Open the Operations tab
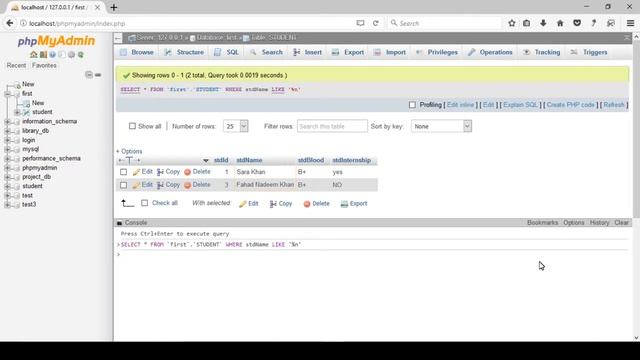 (490, 52)
